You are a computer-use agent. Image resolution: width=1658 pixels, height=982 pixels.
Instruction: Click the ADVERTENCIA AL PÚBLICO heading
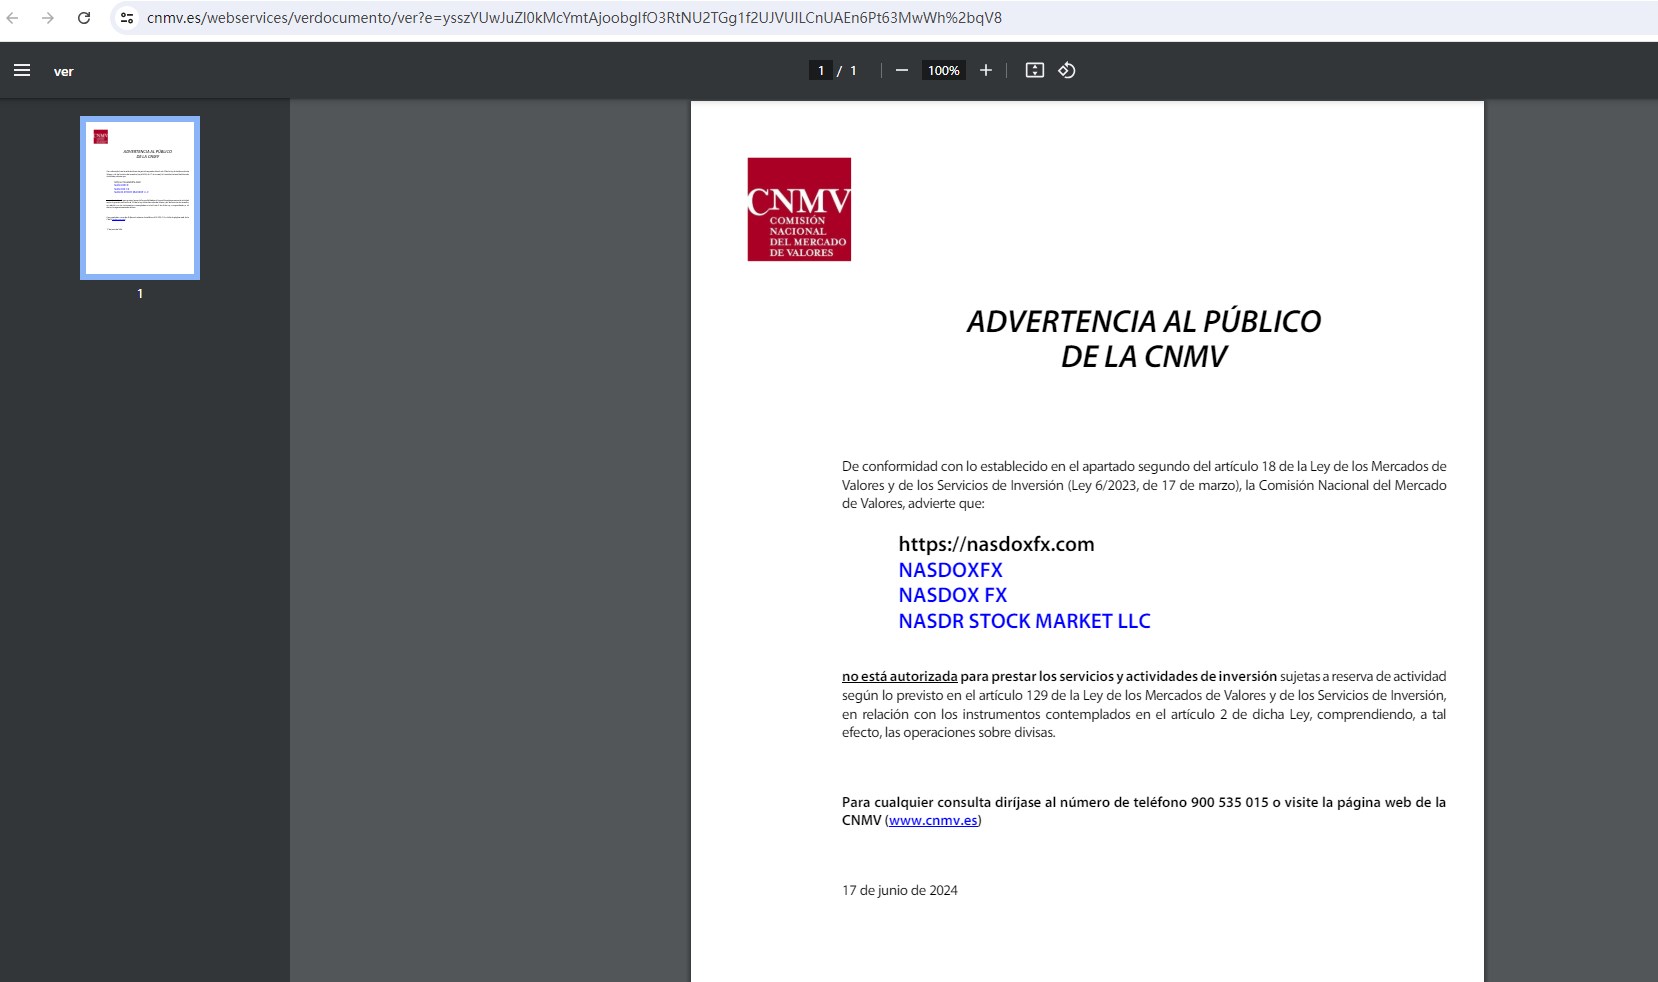(x=1144, y=321)
